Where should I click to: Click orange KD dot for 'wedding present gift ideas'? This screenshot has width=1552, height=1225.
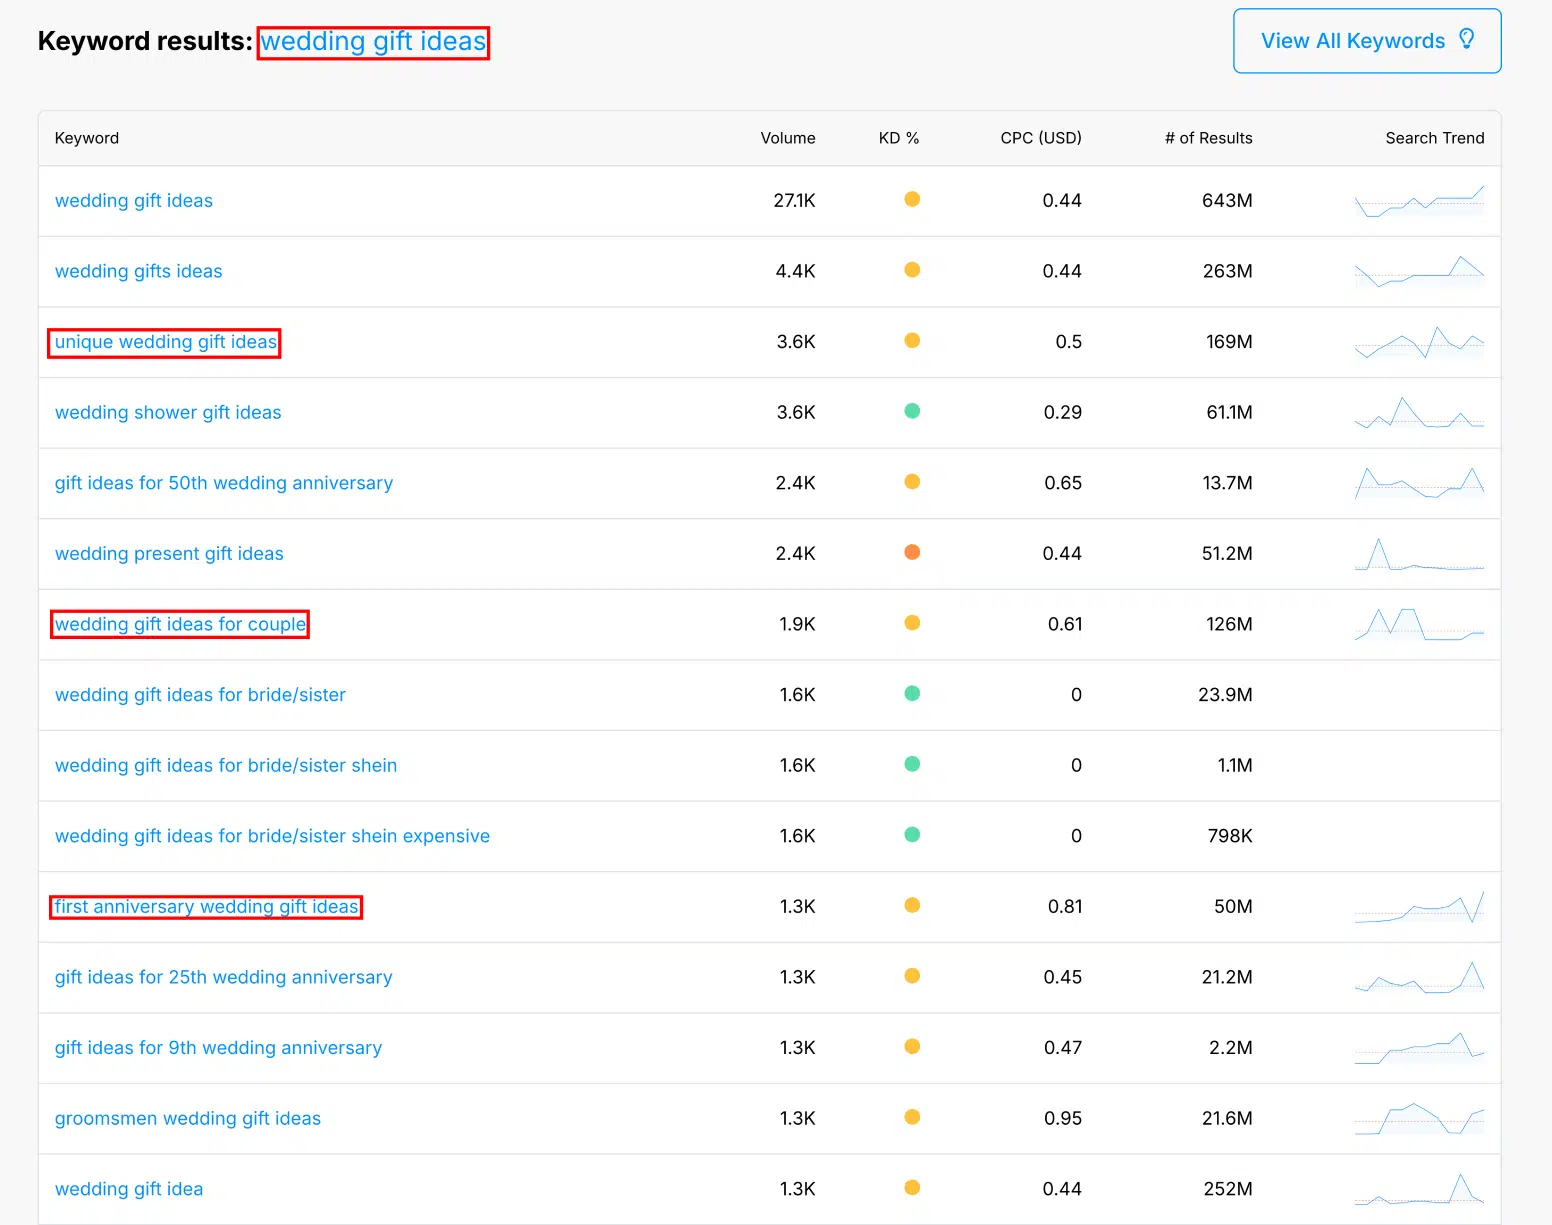[912, 552]
